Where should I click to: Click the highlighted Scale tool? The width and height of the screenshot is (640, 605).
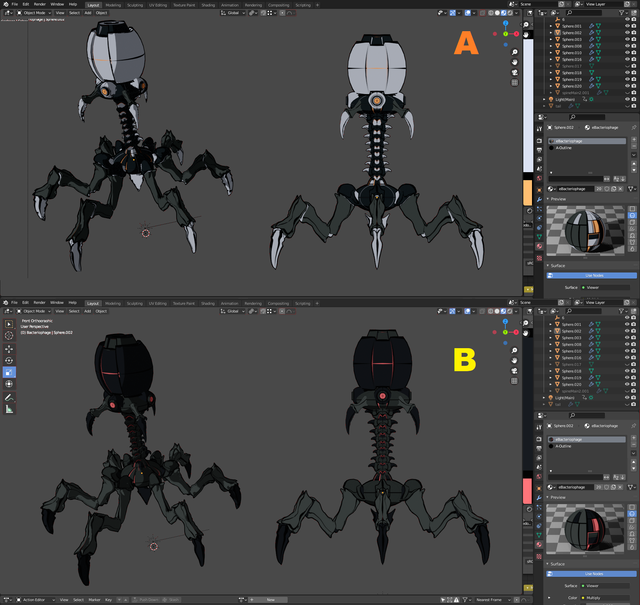pos(9,372)
